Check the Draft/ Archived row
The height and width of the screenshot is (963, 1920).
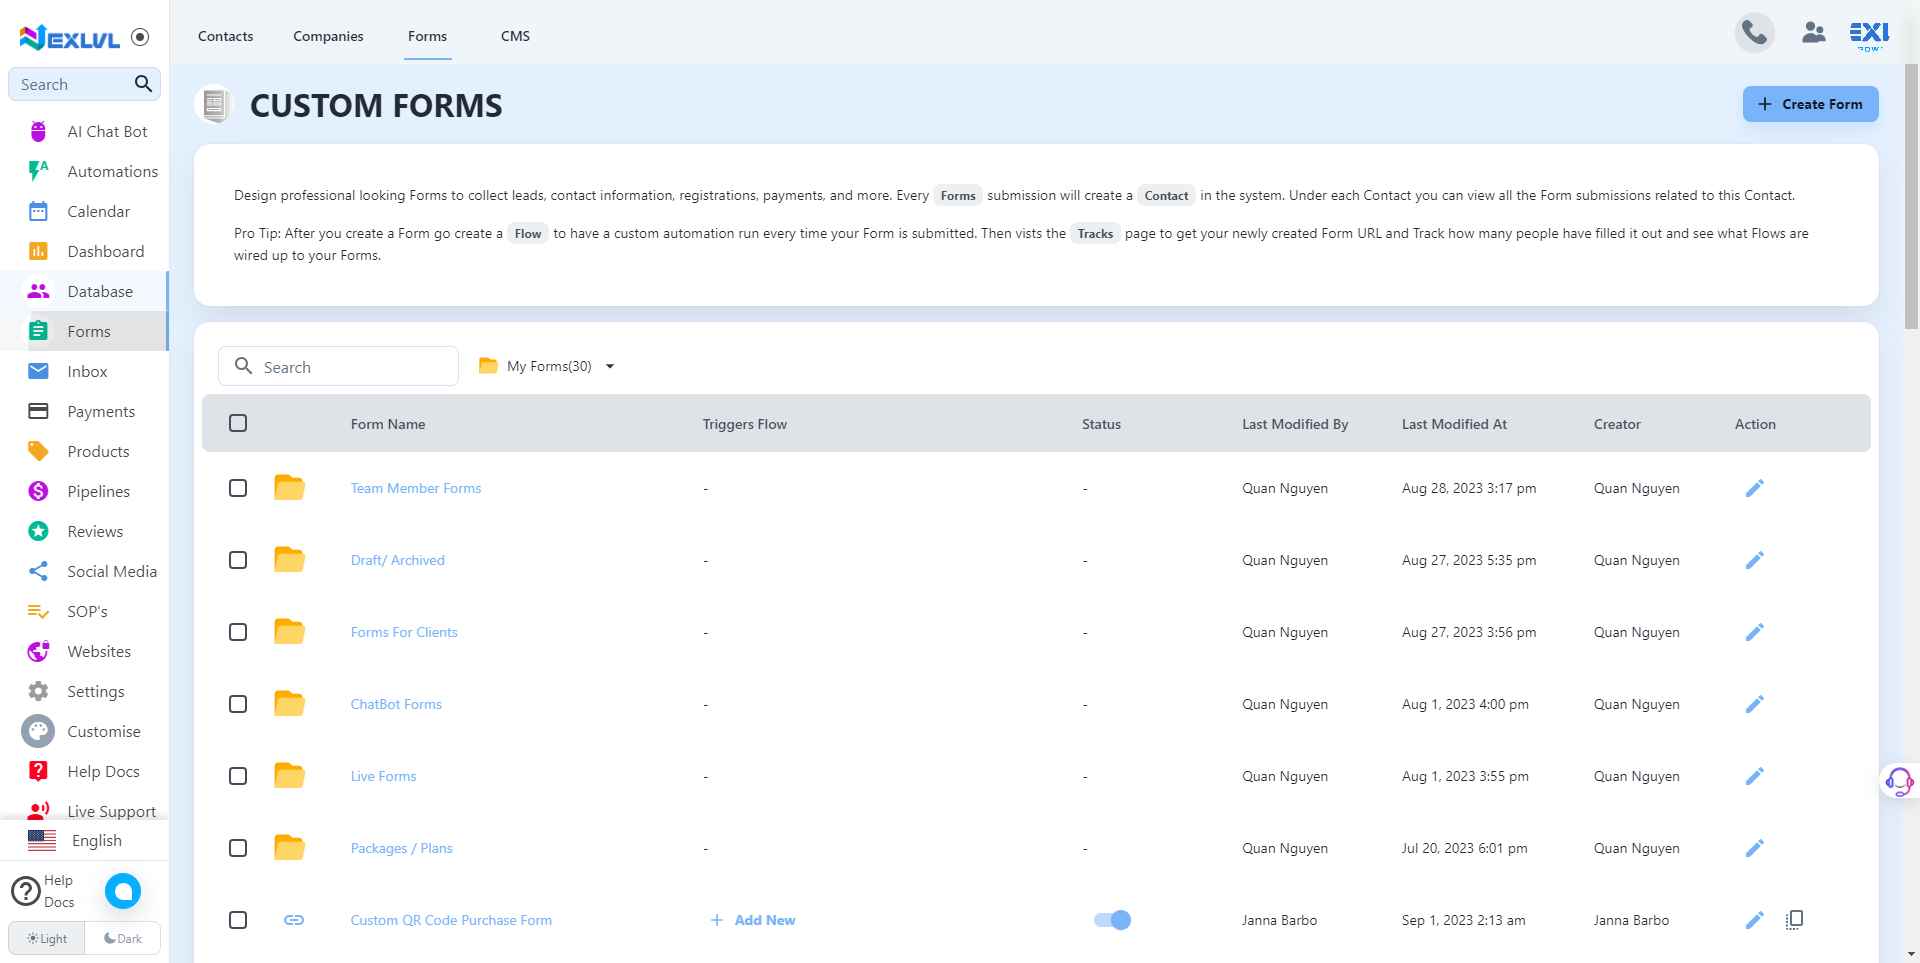pyautogui.click(x=238, y=560)
